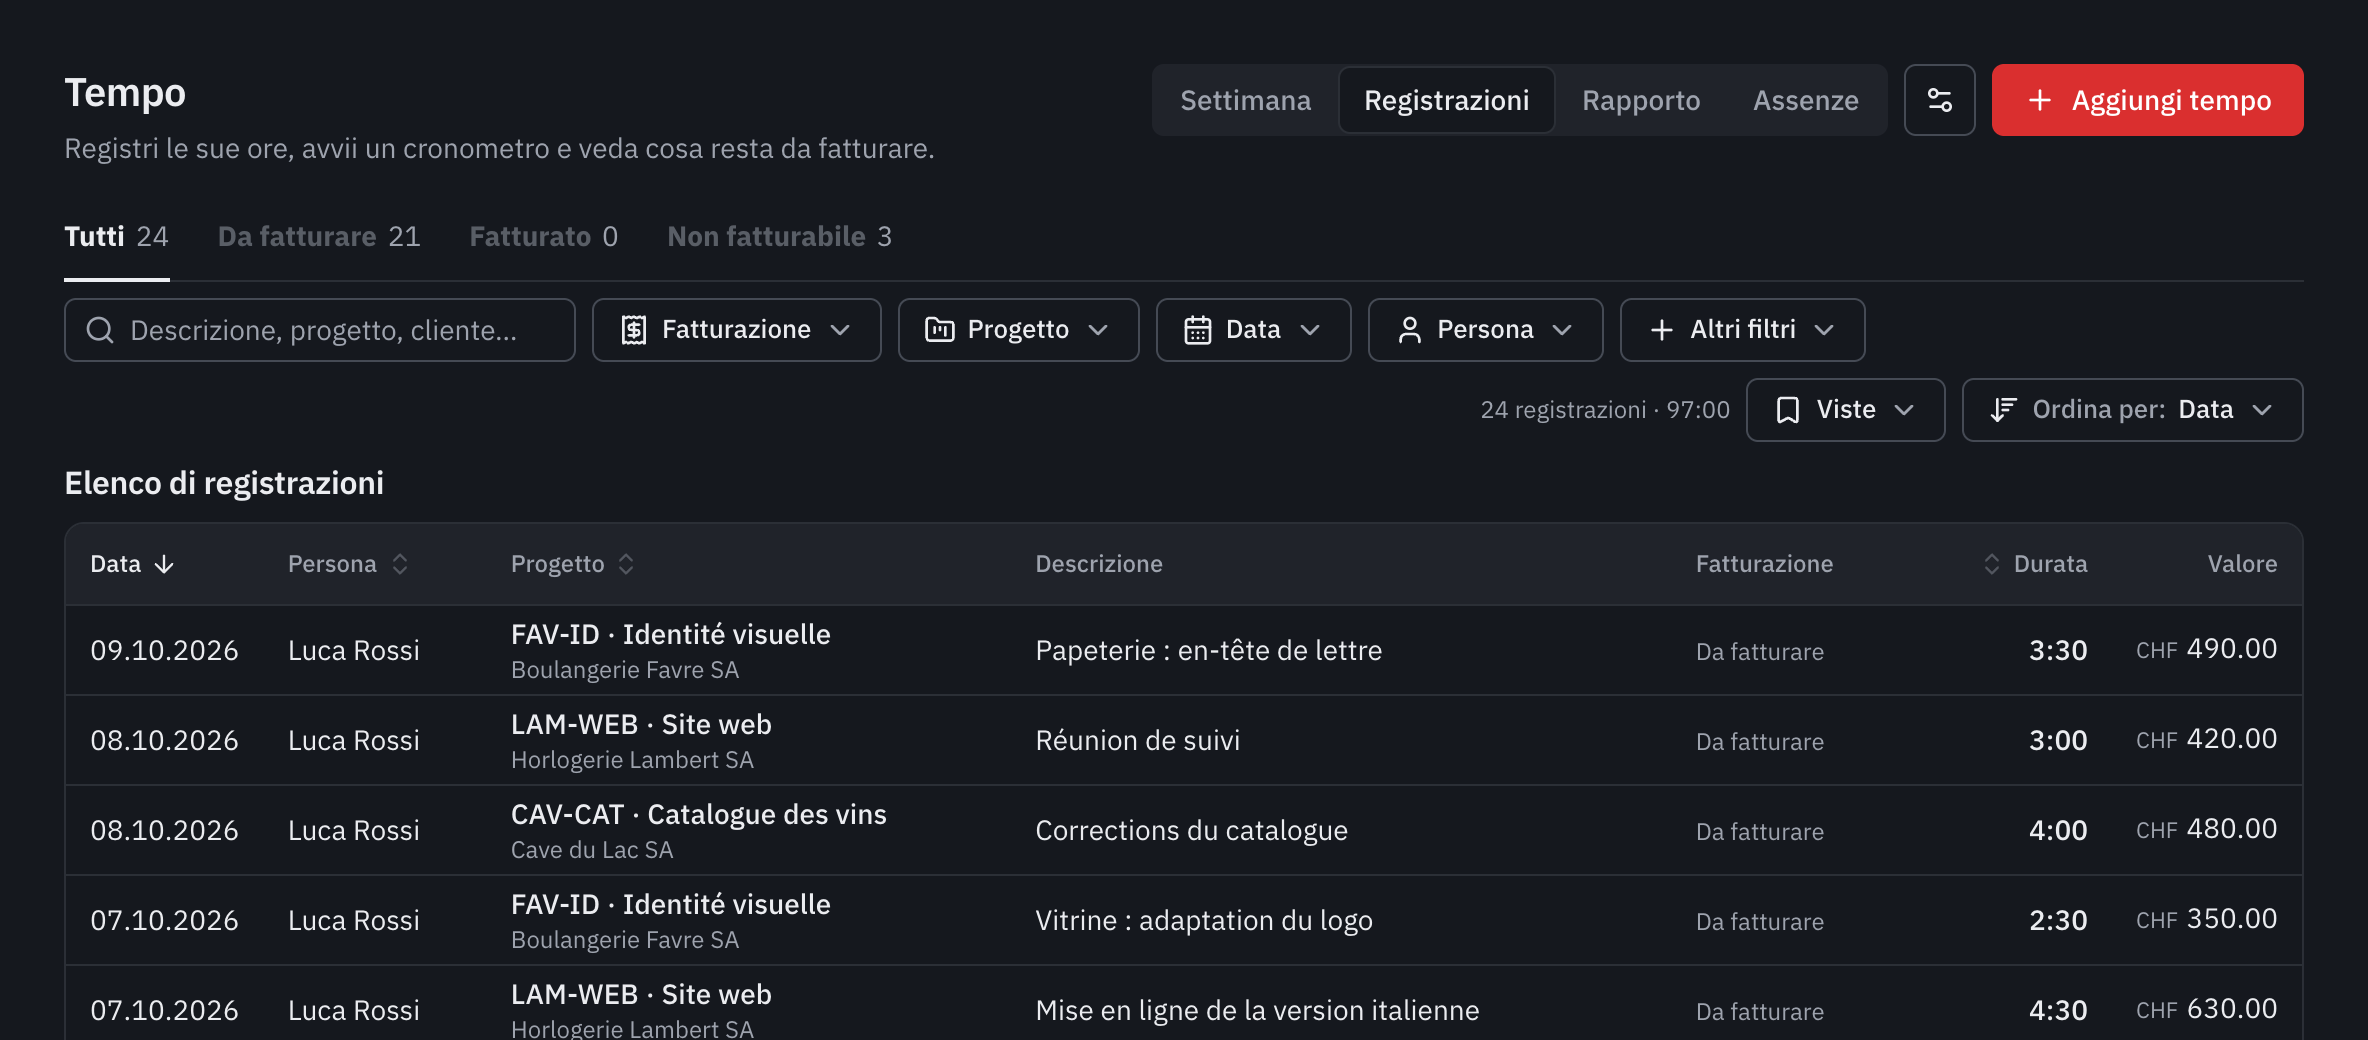Expand the Fatturazione filter chevron

click(x=840, y=330)
